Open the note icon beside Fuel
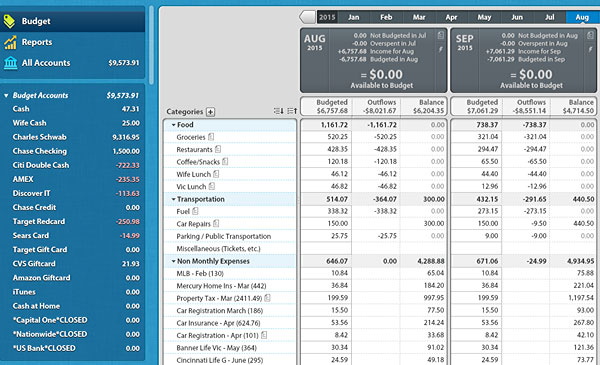 [x=195, y=211]
